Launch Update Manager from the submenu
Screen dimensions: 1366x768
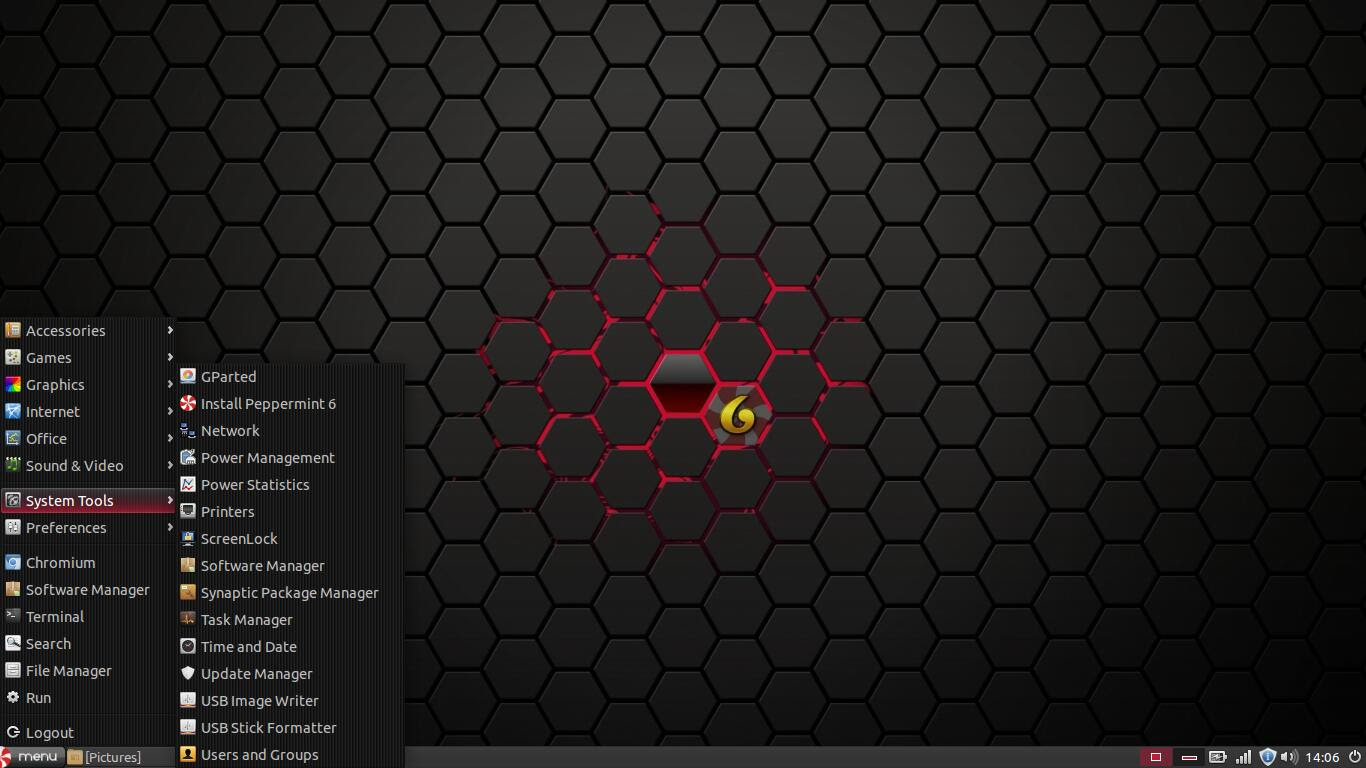tap(290, 674)
